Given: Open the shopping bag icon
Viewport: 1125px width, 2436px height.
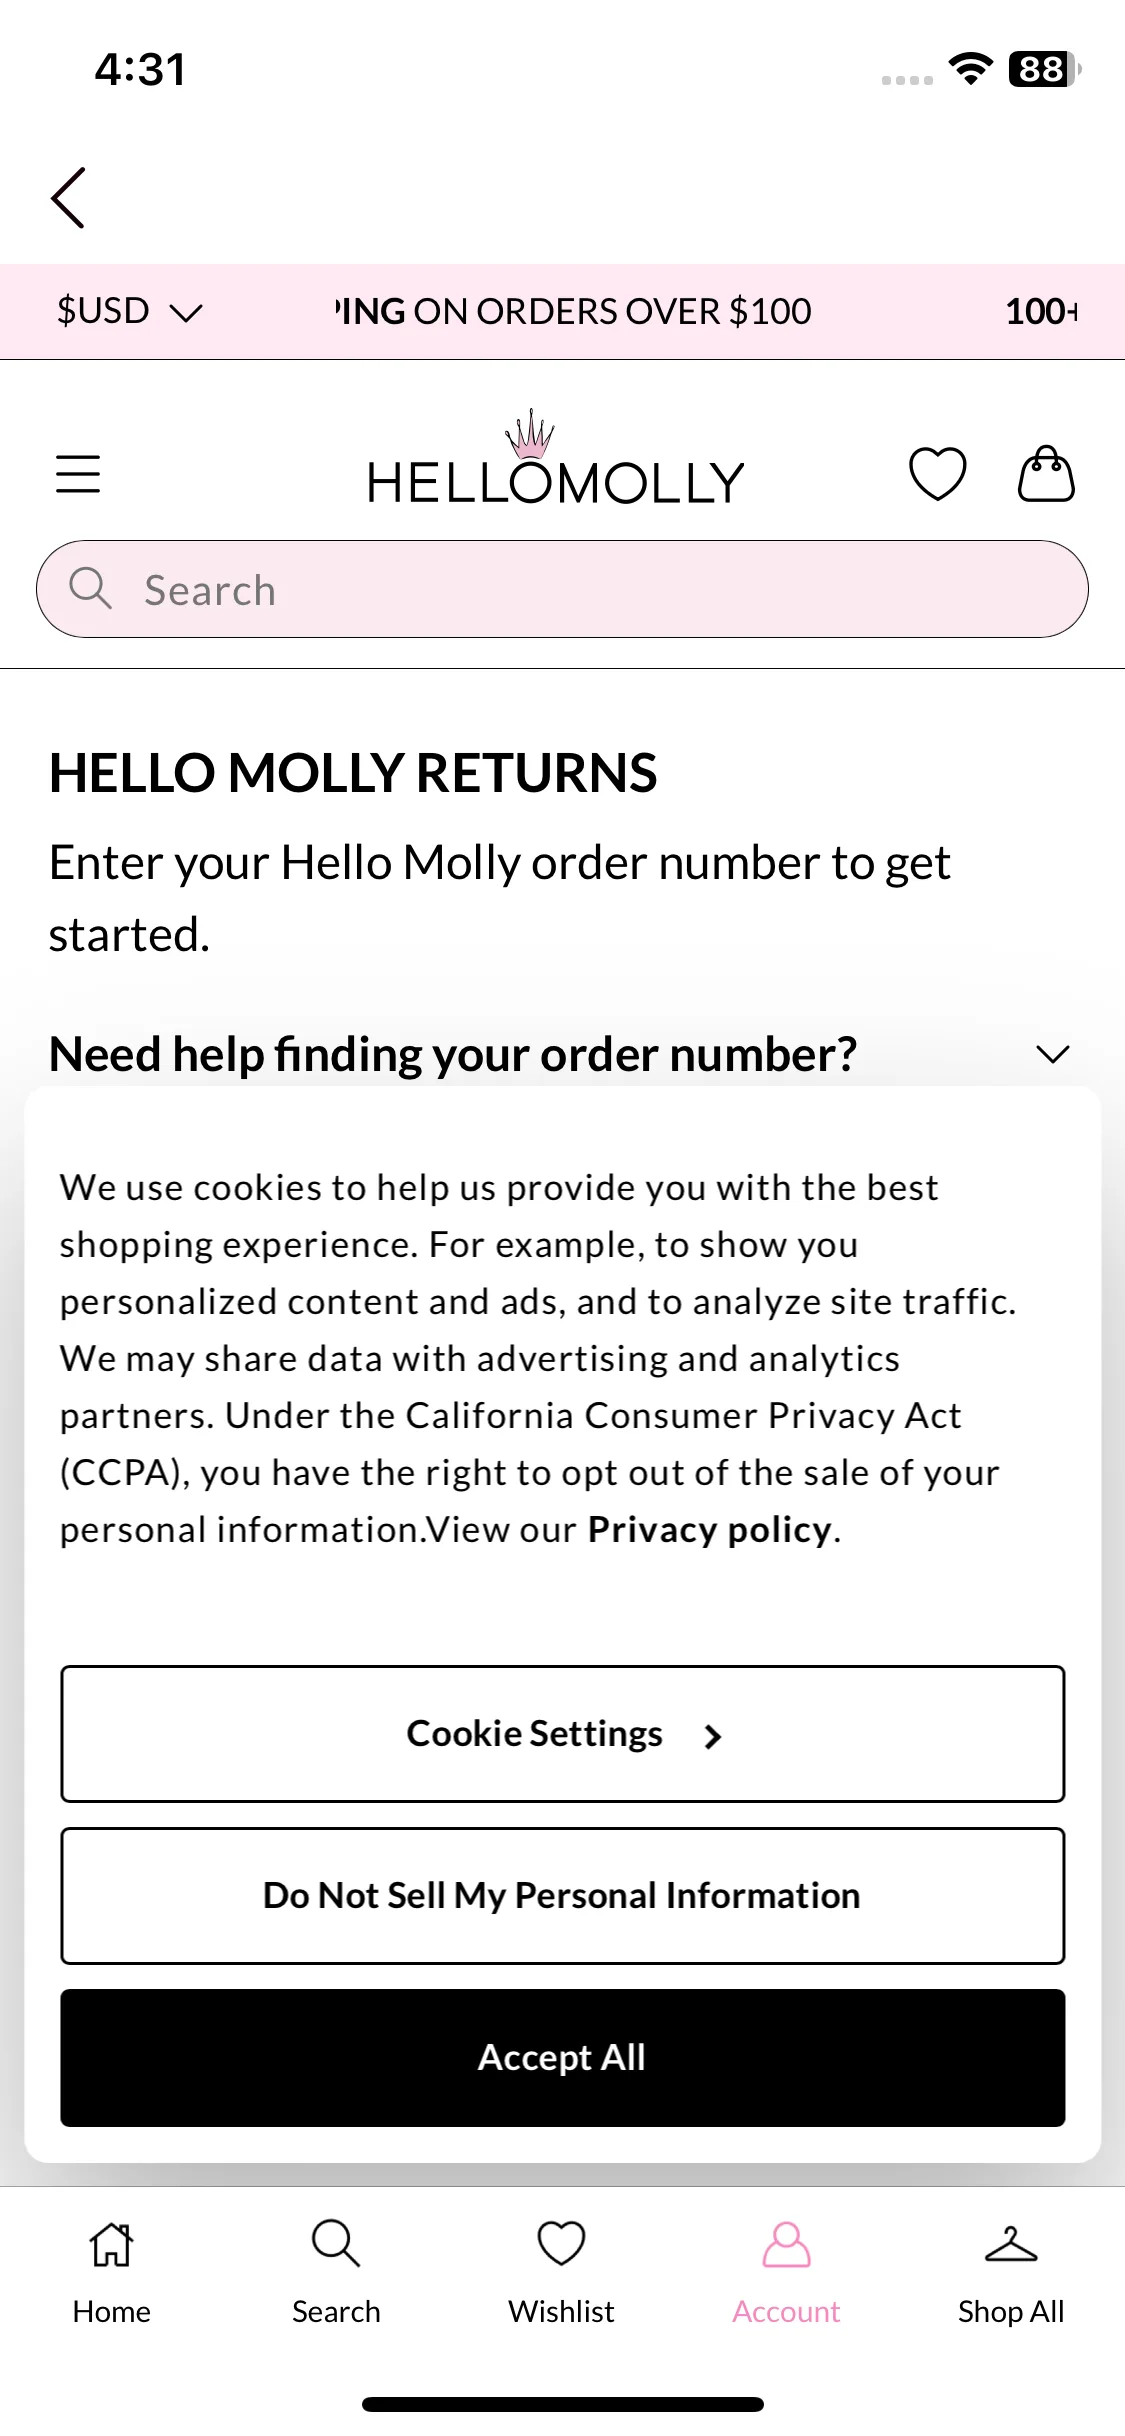Looking at the screenshot, I should tap(1046, 473).
